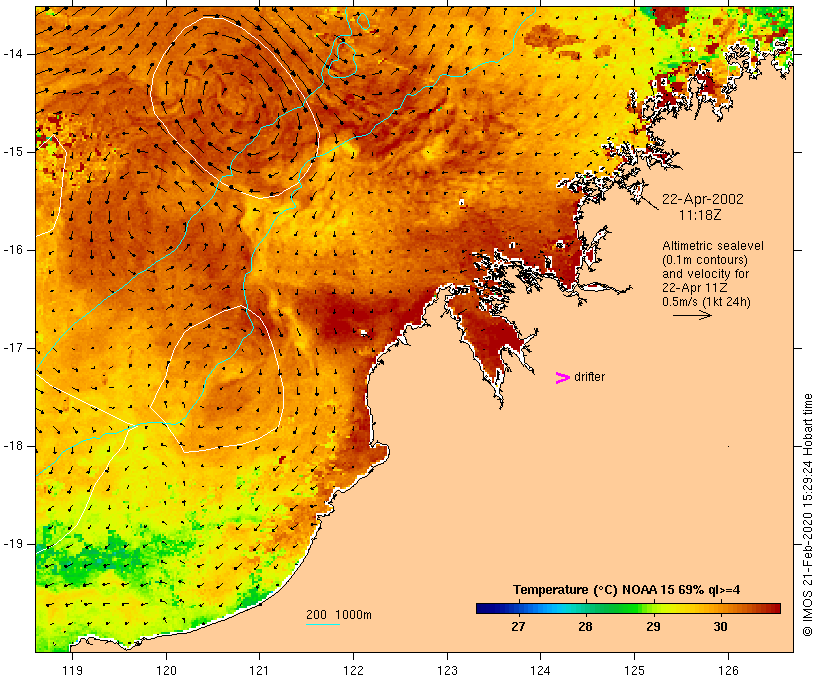The height and width of the screenshot is (680, 820).
Task: Click the colorbar tick label '27'
Action: point(518,626)
